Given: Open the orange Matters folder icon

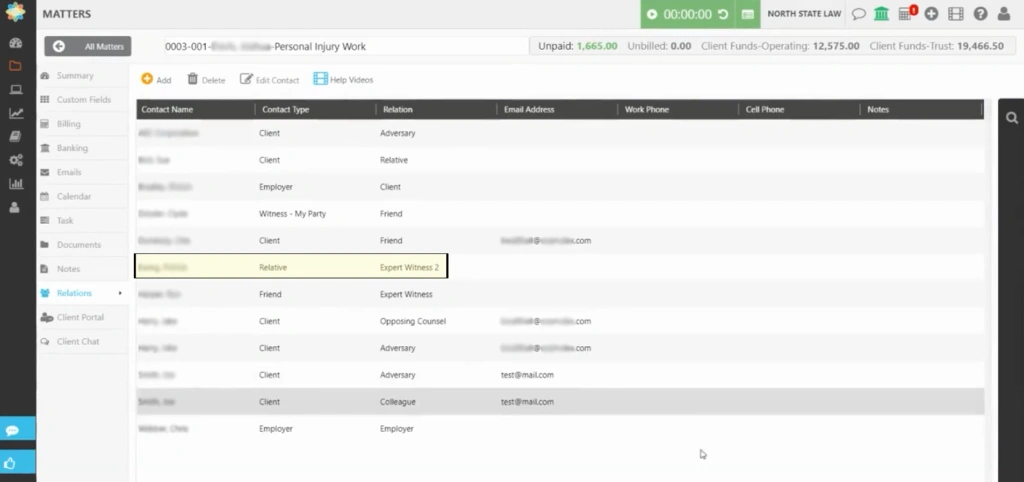Looking at the screenshot, I should (16, 66).
